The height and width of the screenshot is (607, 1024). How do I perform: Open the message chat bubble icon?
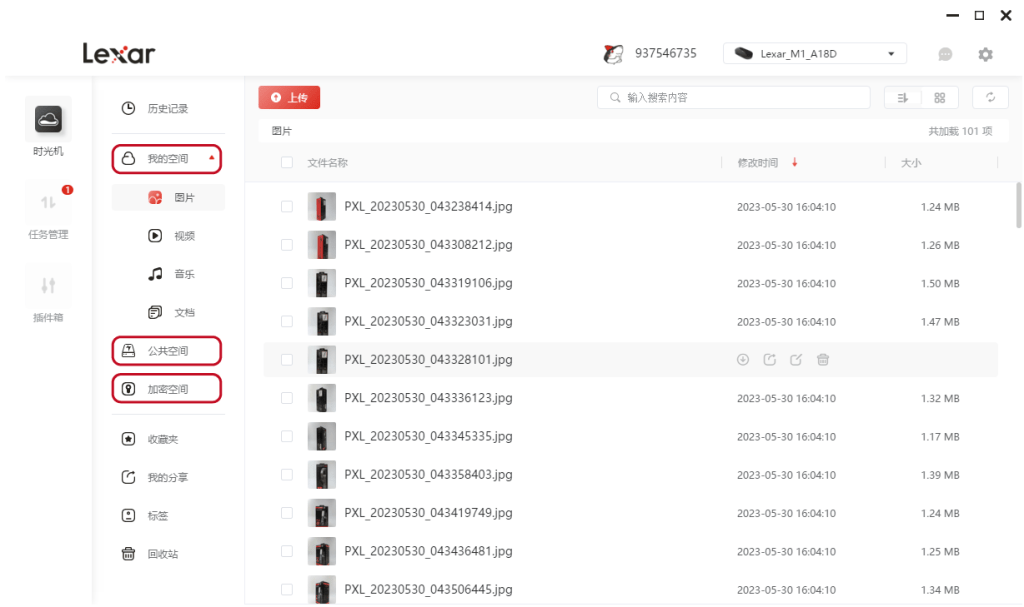click(x=945, y=54)
